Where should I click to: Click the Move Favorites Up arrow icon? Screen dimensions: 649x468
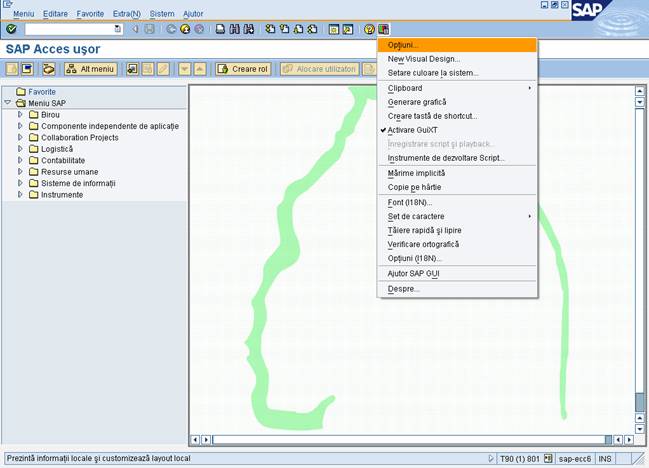click(200, 69)
